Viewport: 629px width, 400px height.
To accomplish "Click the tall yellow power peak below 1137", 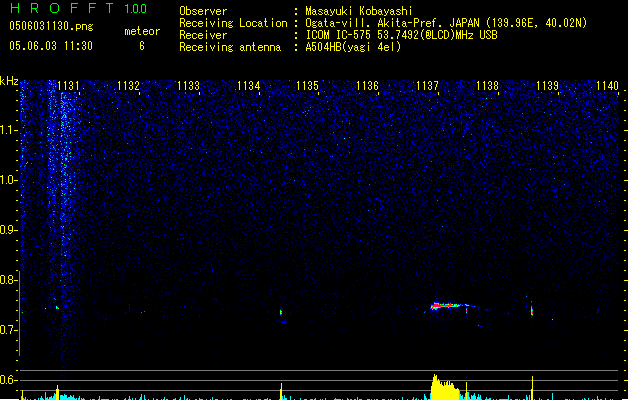I will [x=444, y=387].
